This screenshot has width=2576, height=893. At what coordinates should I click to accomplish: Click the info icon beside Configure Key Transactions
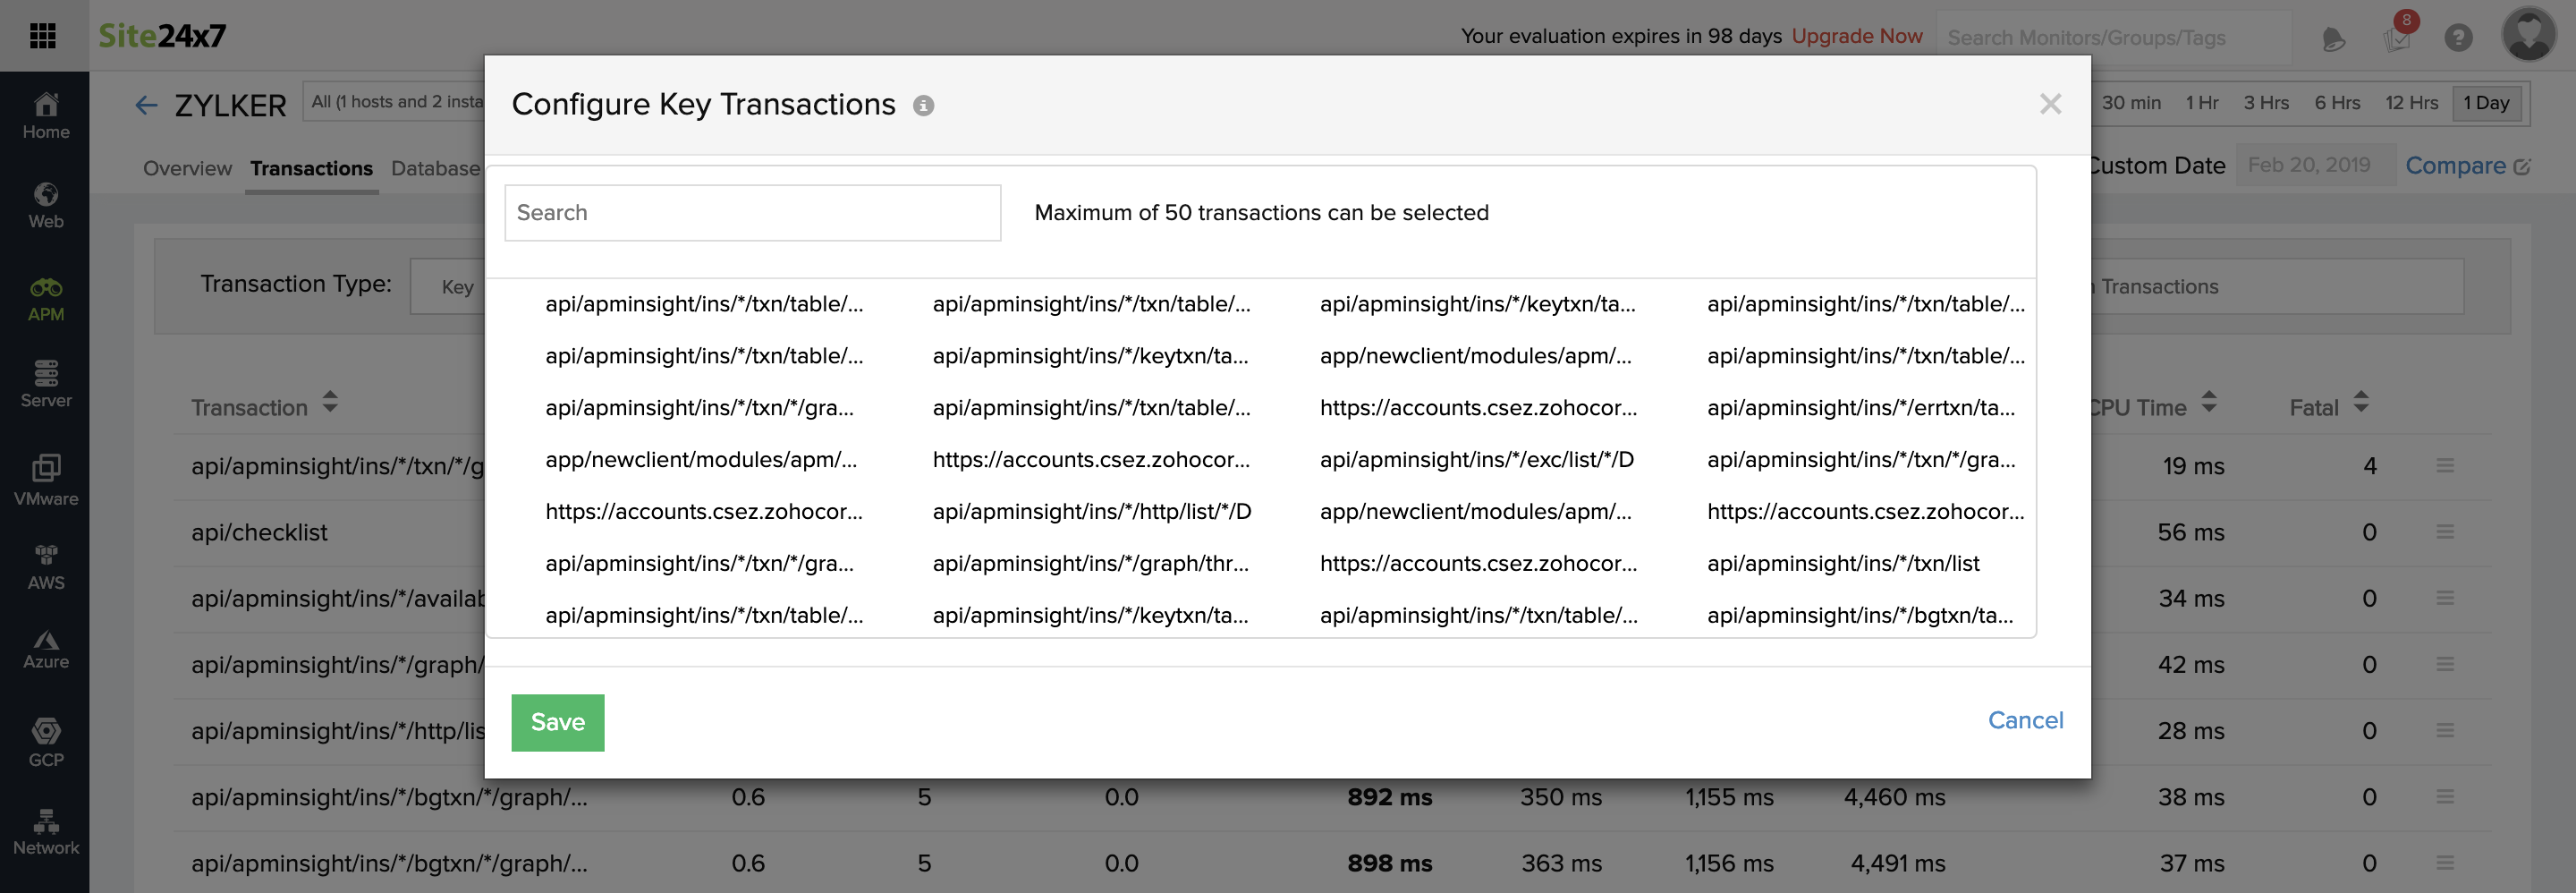(923, 105)
